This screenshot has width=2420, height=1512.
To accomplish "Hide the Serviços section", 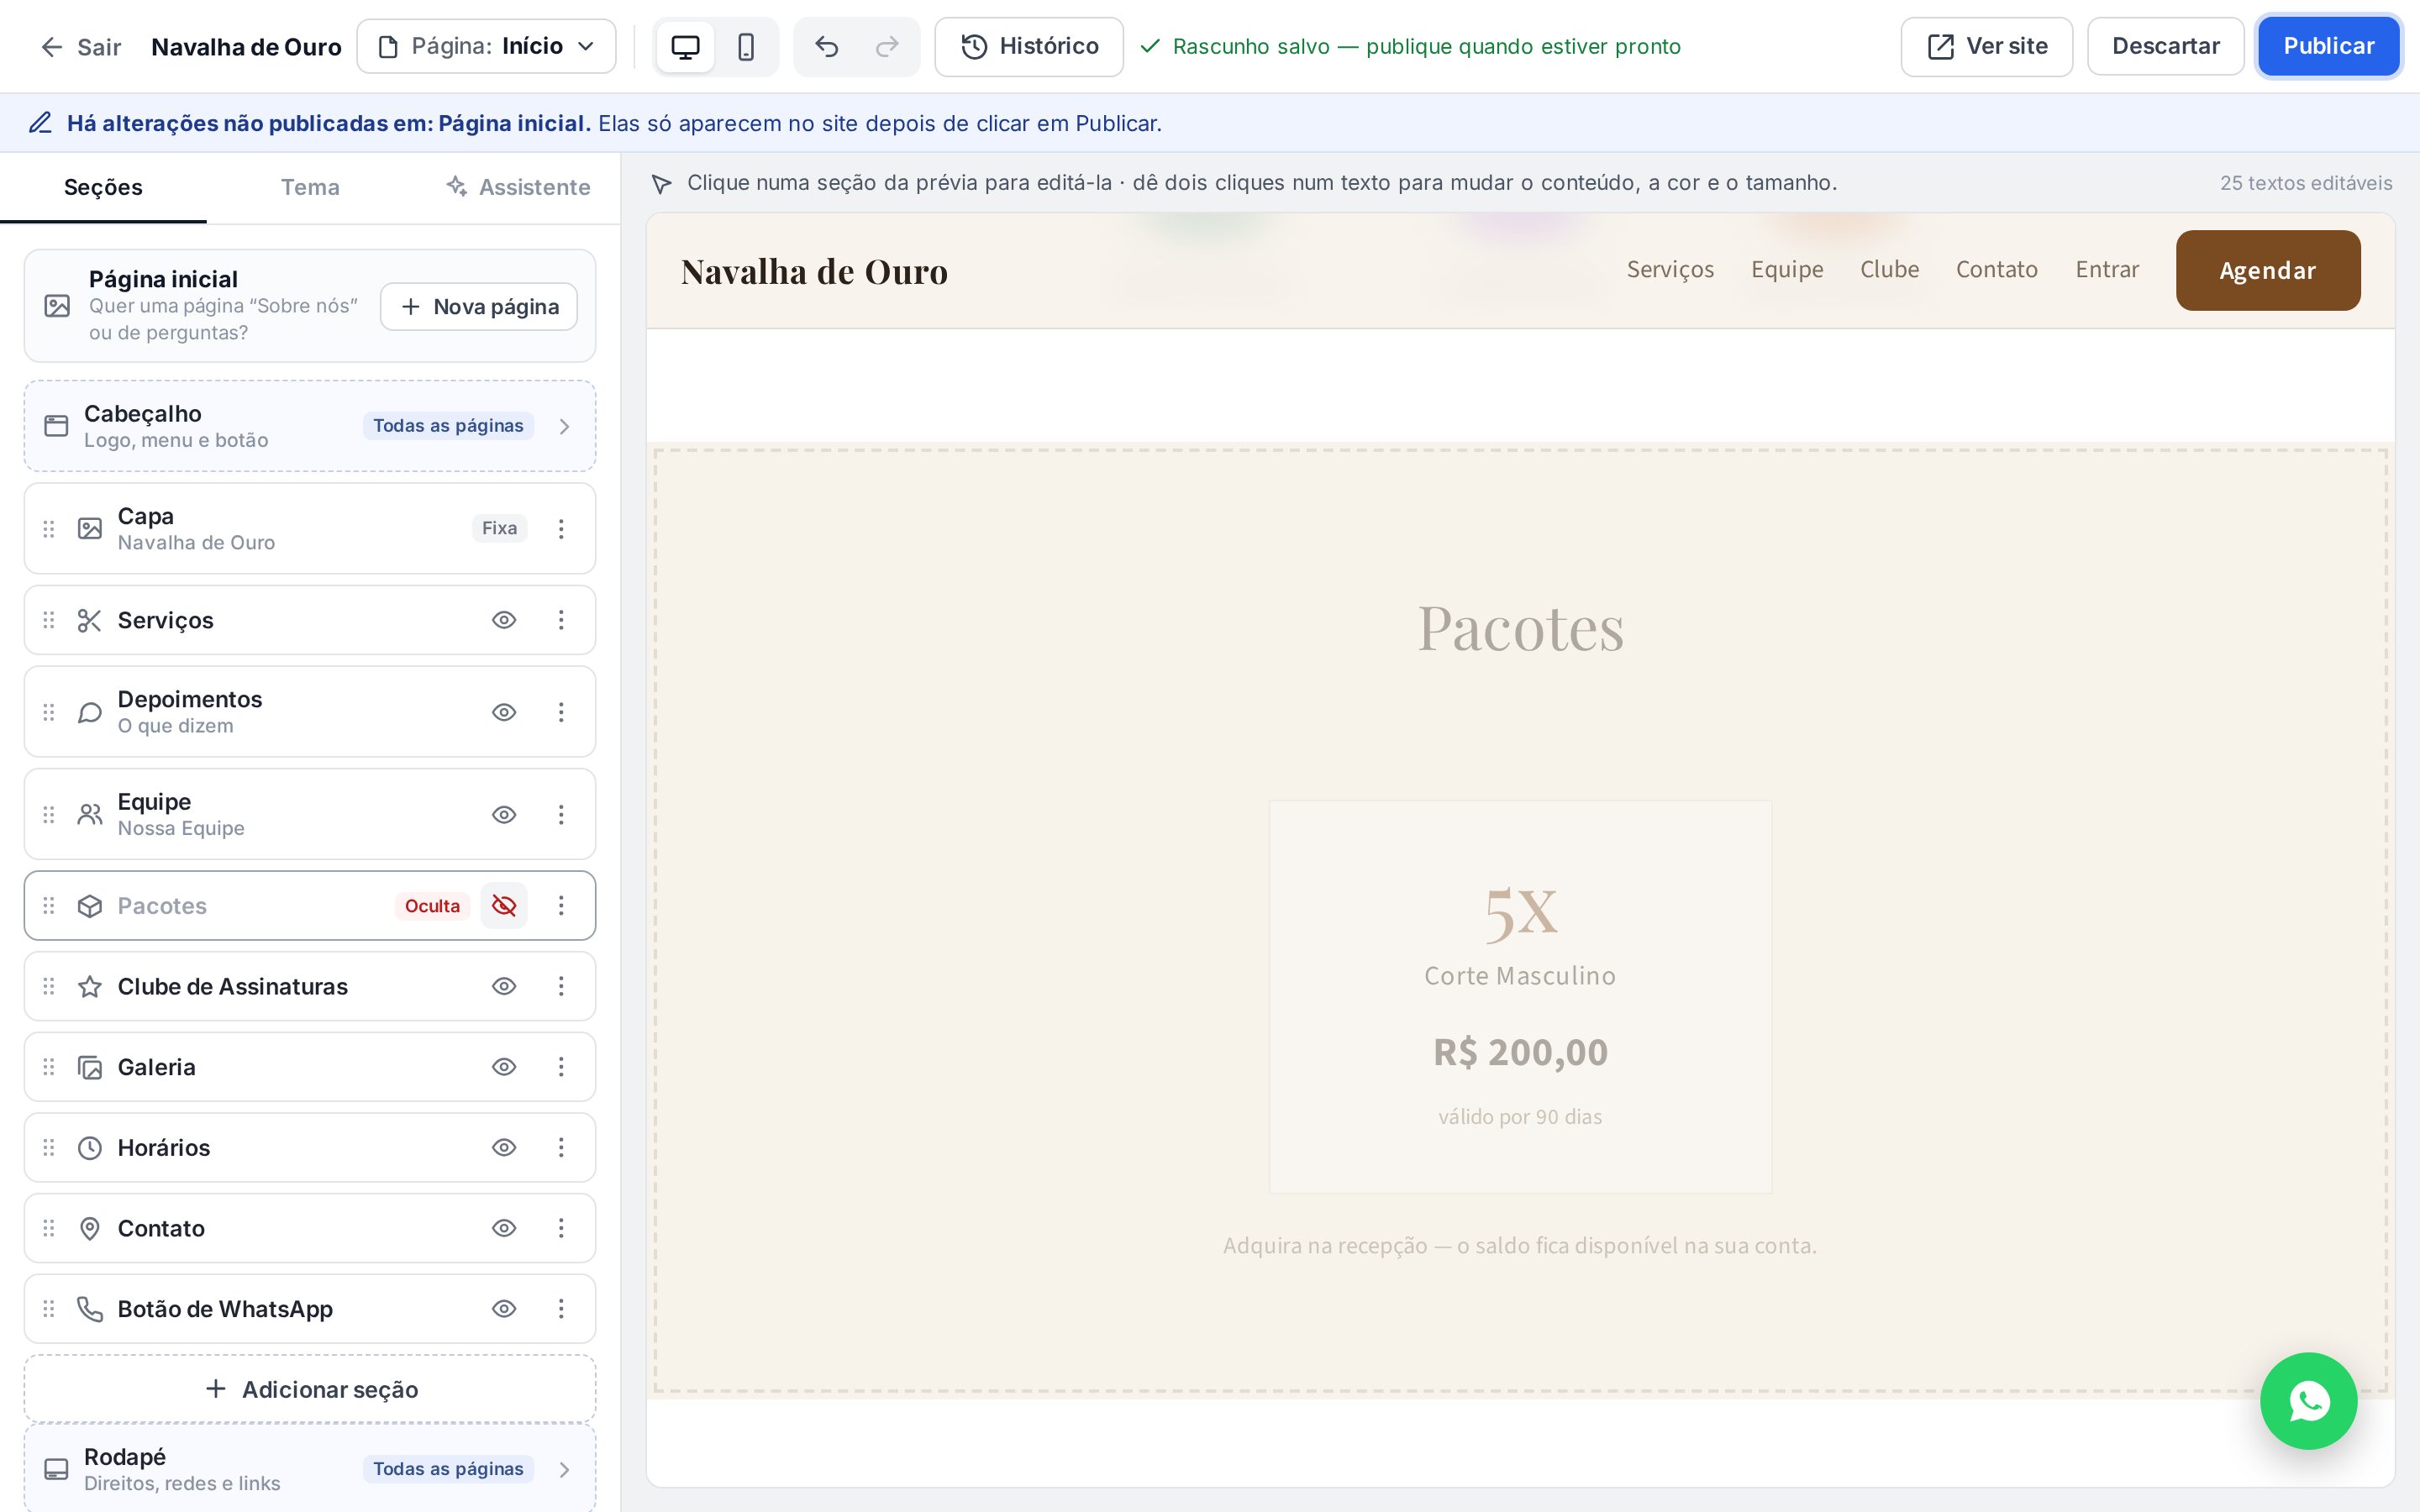I will [504, 620].
